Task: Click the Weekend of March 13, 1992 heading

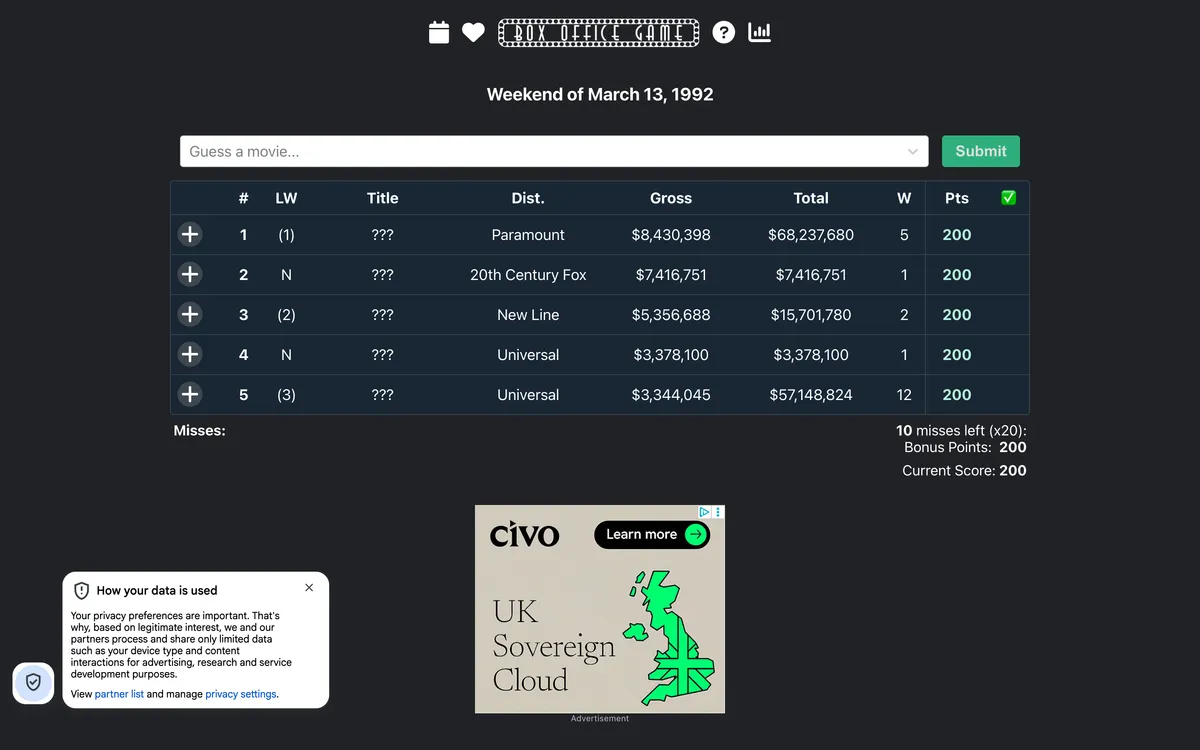Action: pos(600,94)
